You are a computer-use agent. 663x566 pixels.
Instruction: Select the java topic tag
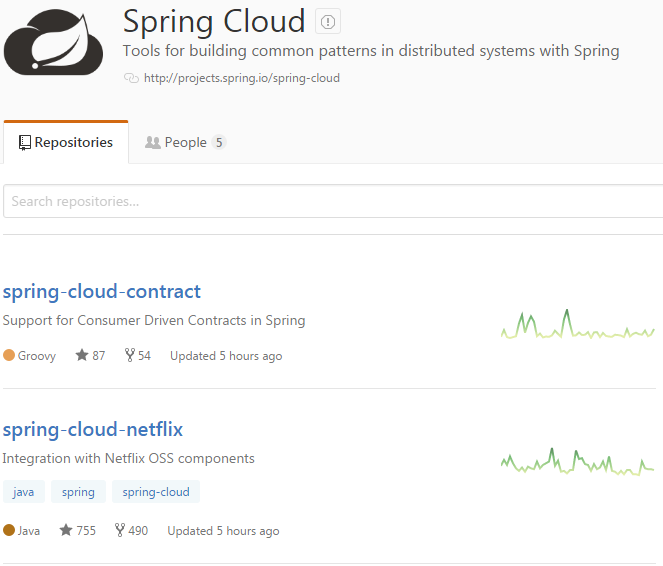pos(24,492)
